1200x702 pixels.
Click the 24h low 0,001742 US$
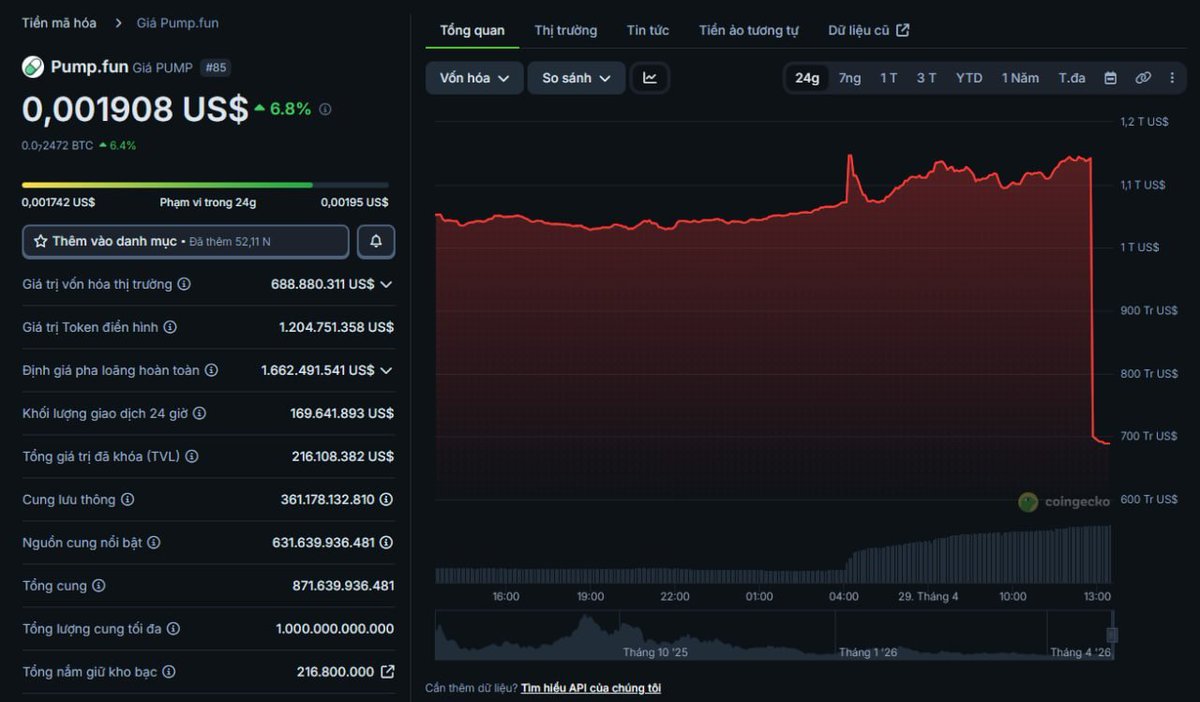point(58,202)
